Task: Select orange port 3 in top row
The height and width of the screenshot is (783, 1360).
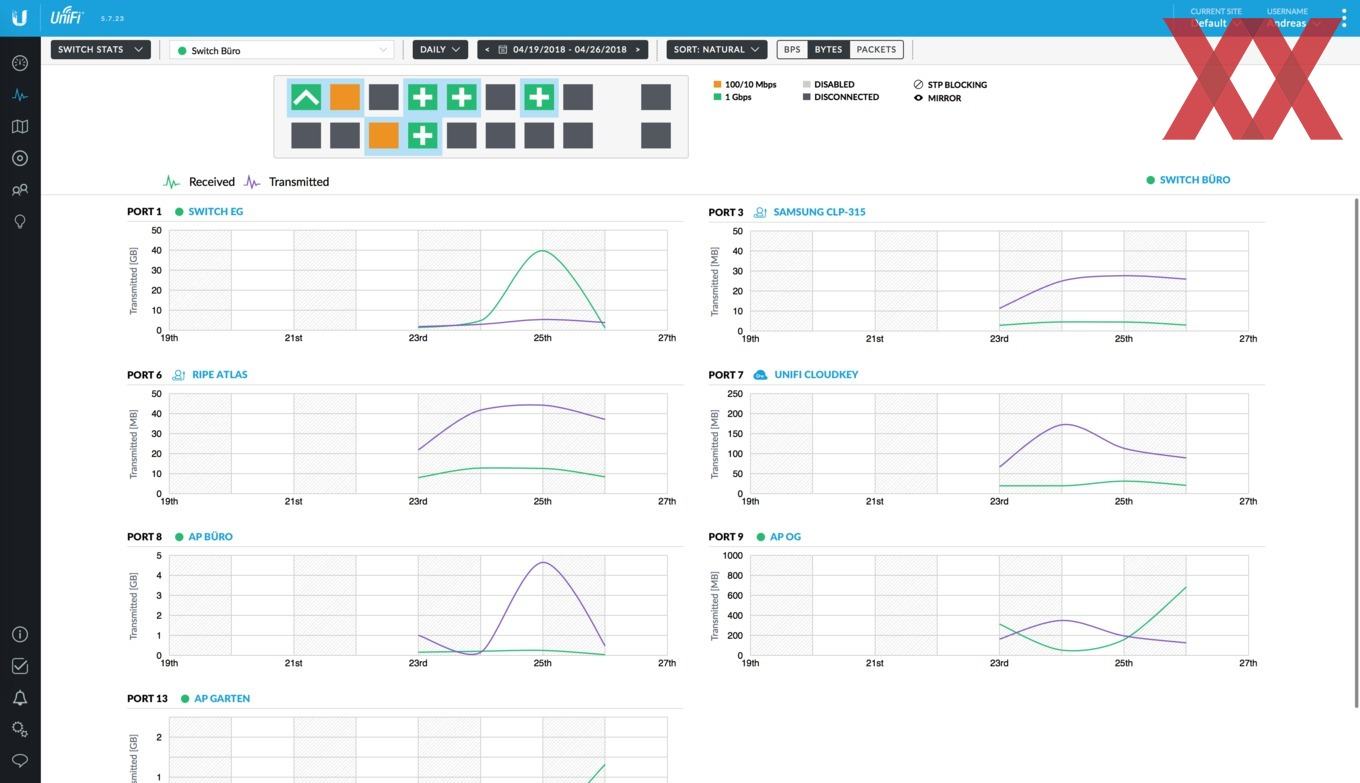Action: [x=345, y=97]
